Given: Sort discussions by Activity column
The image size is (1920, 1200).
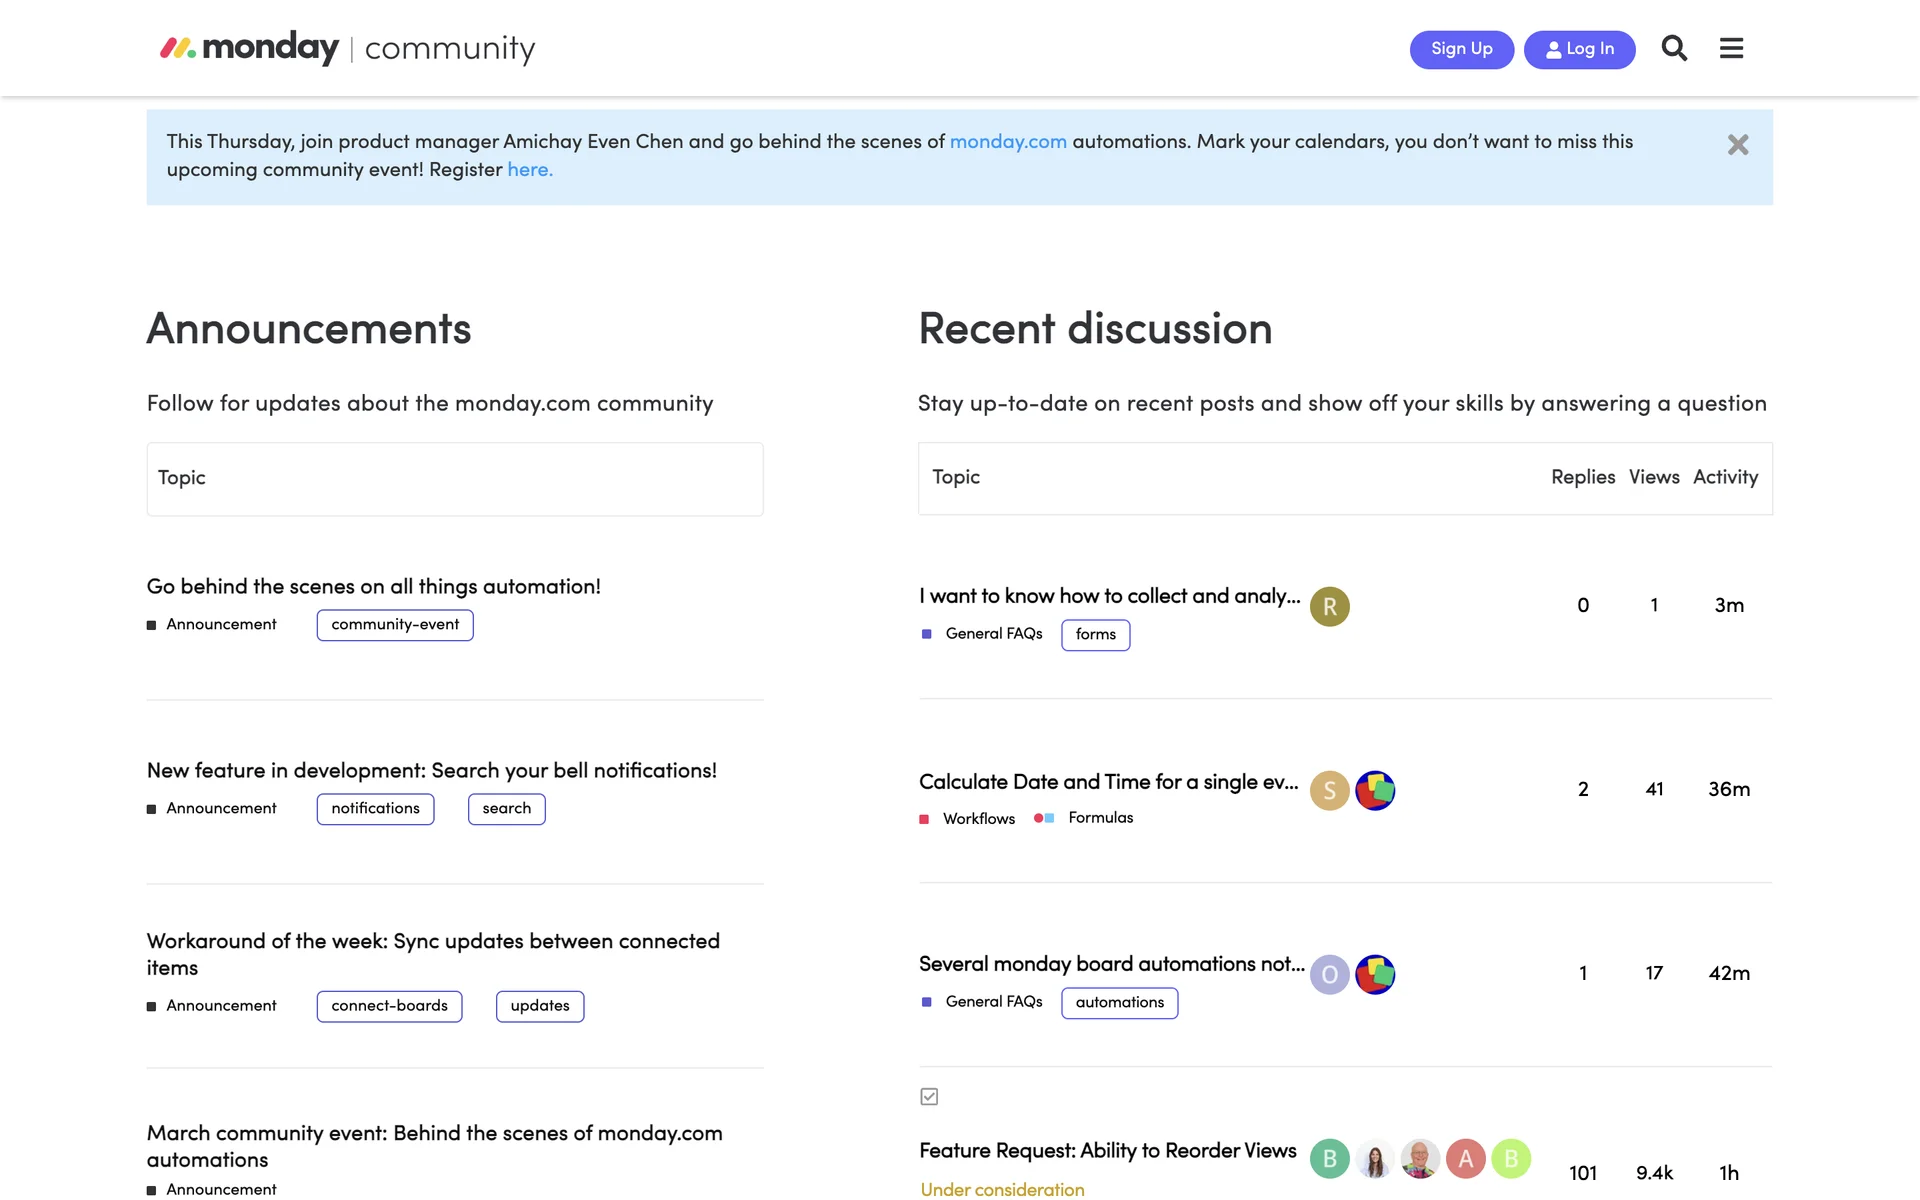Looking at the screenshot, I should point(1724,477).
